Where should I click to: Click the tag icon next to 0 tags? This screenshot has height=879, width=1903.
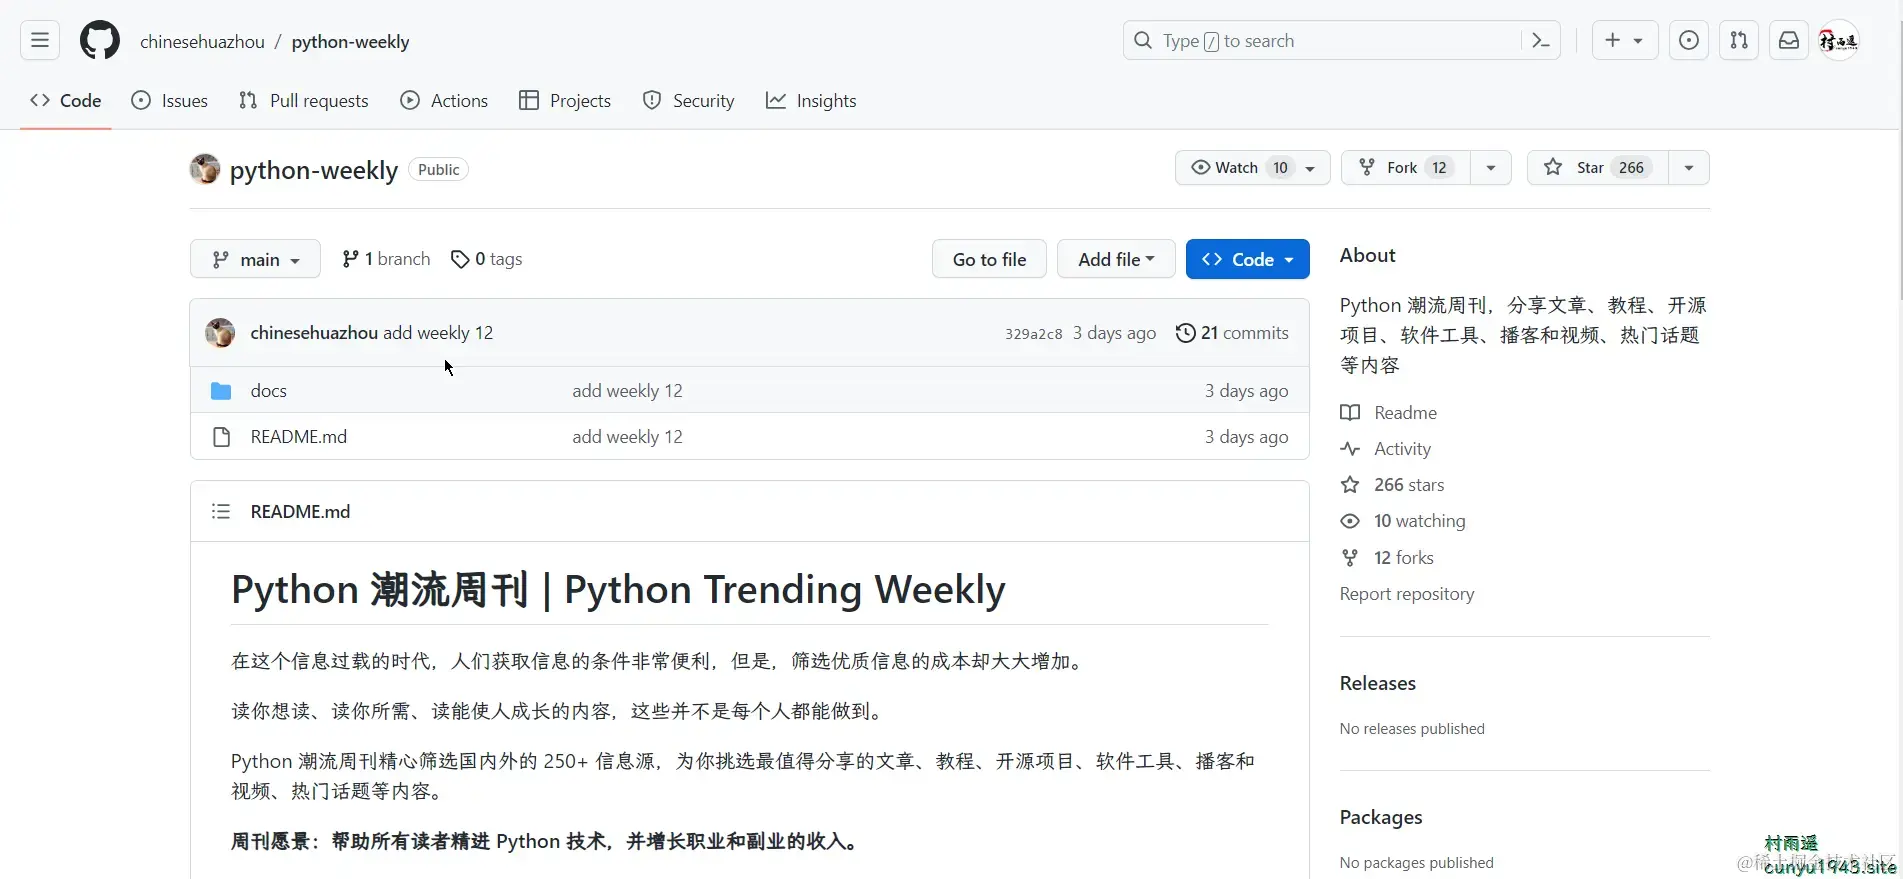coord(460,260)
